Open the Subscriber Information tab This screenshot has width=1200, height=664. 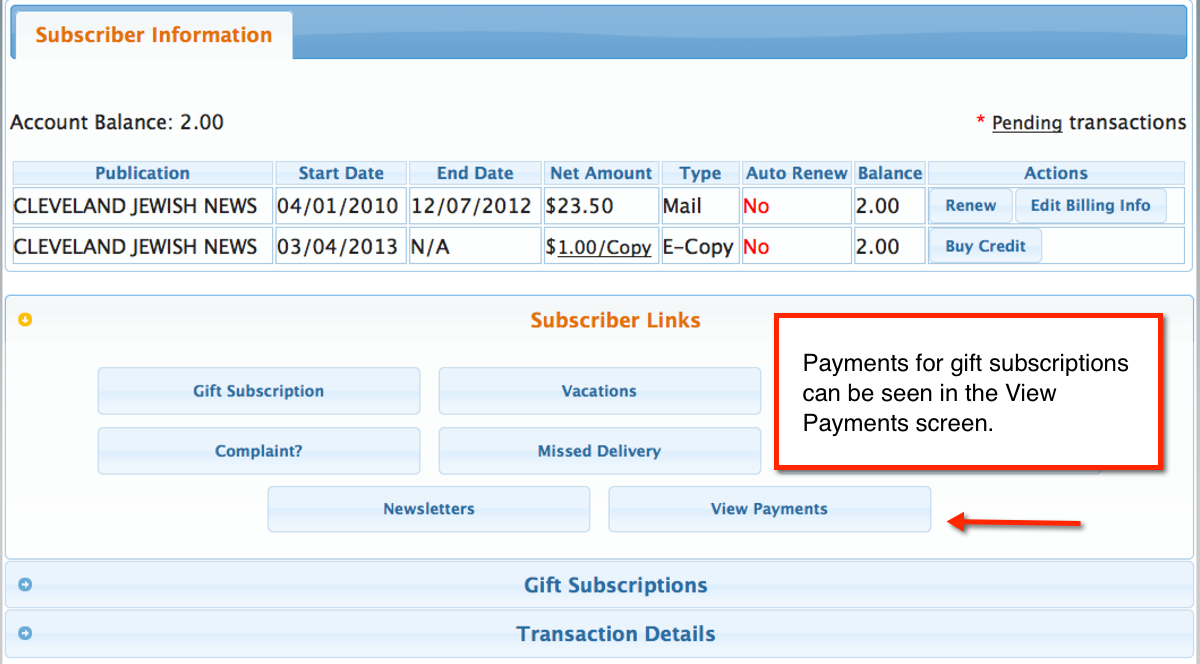pos(153,35)
